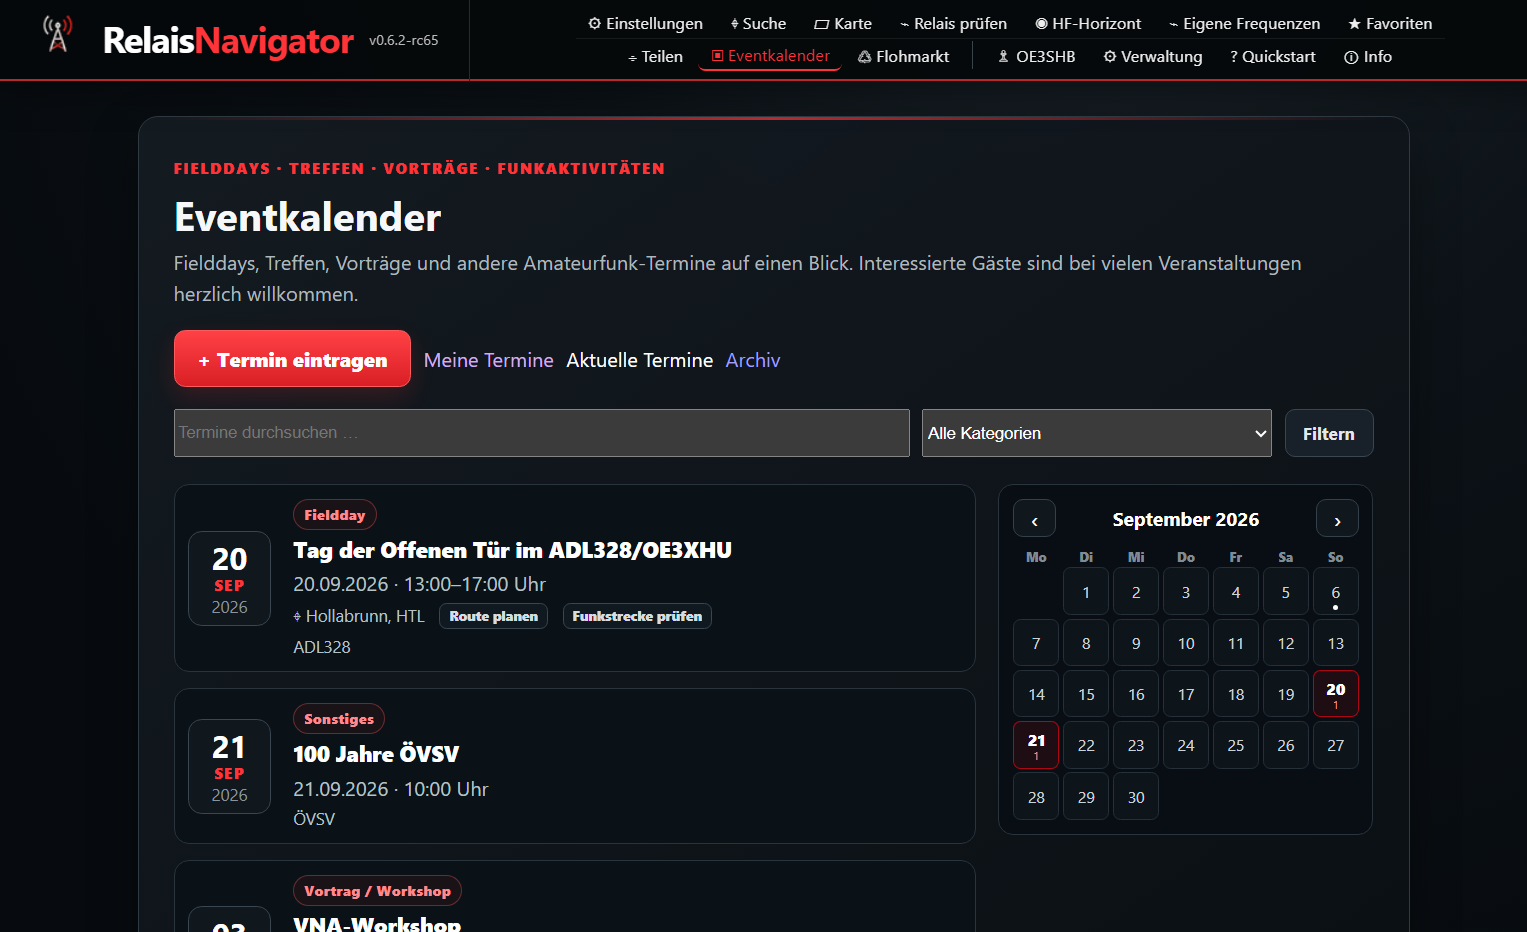
Task: Click the Teilen navigation item
Action: pyautogui.click(x=655, y=56)
